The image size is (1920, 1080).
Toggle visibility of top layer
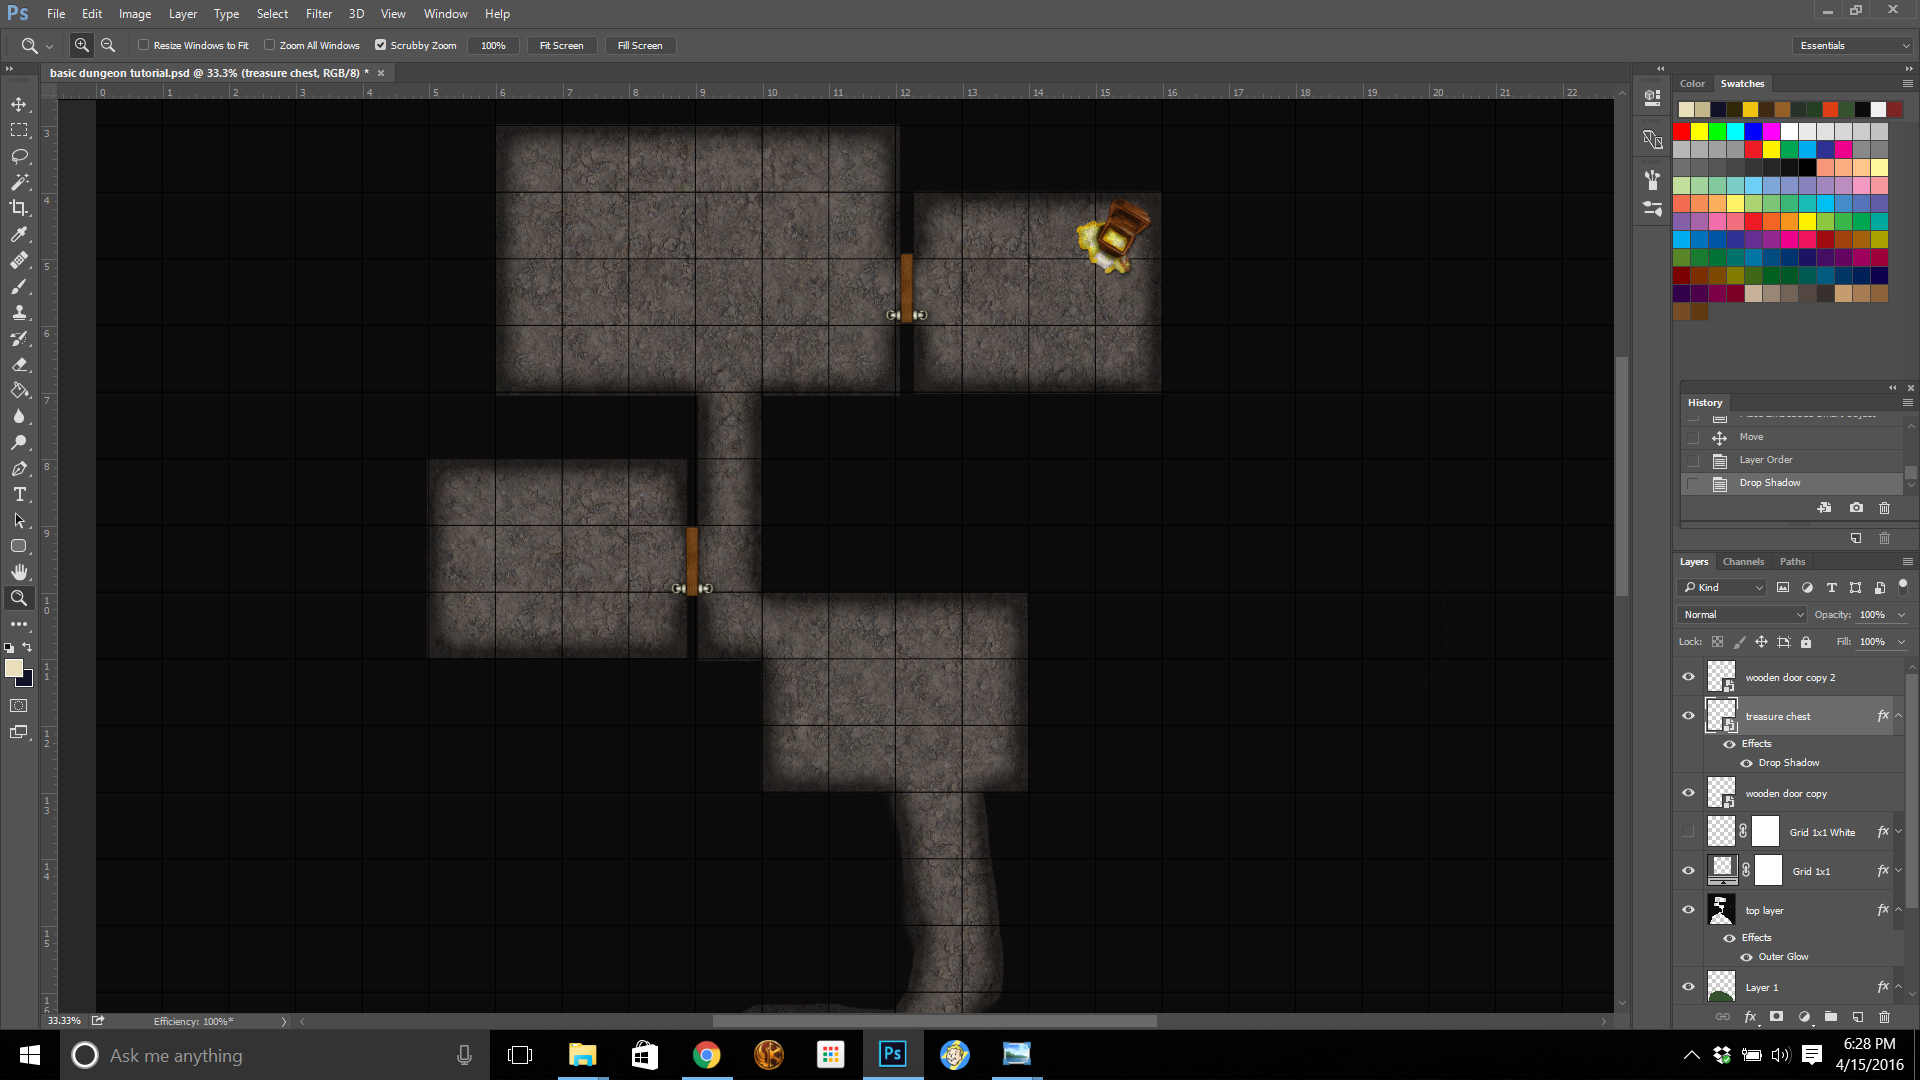click(1689, 910)
